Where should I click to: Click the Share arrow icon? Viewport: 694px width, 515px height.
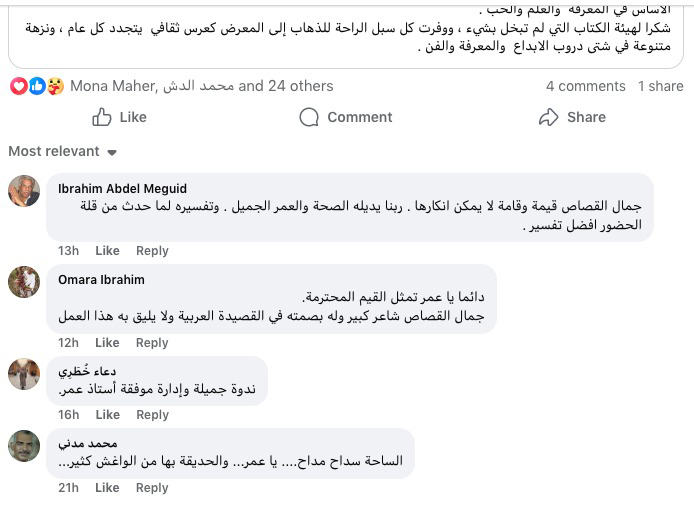(548, 117)
